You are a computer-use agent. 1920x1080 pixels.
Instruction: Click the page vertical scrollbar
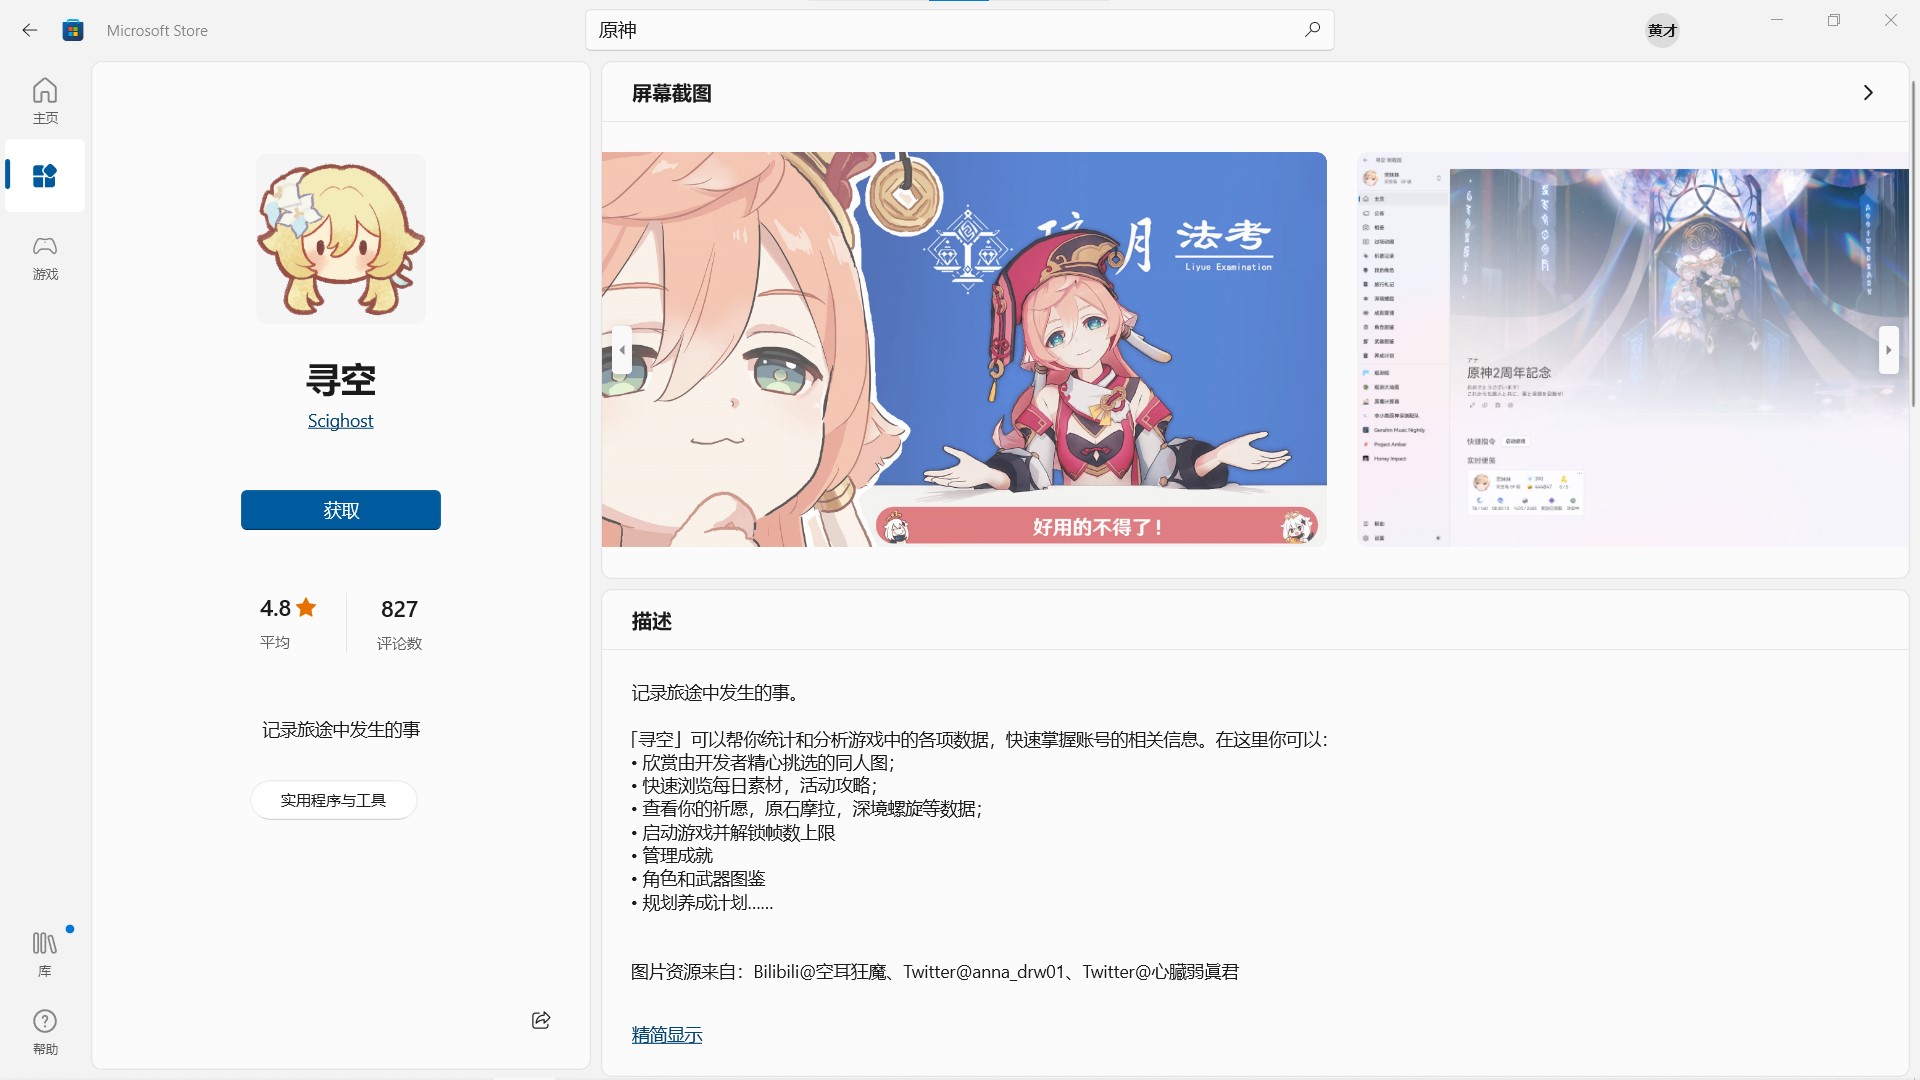(x=1914, y=243)
